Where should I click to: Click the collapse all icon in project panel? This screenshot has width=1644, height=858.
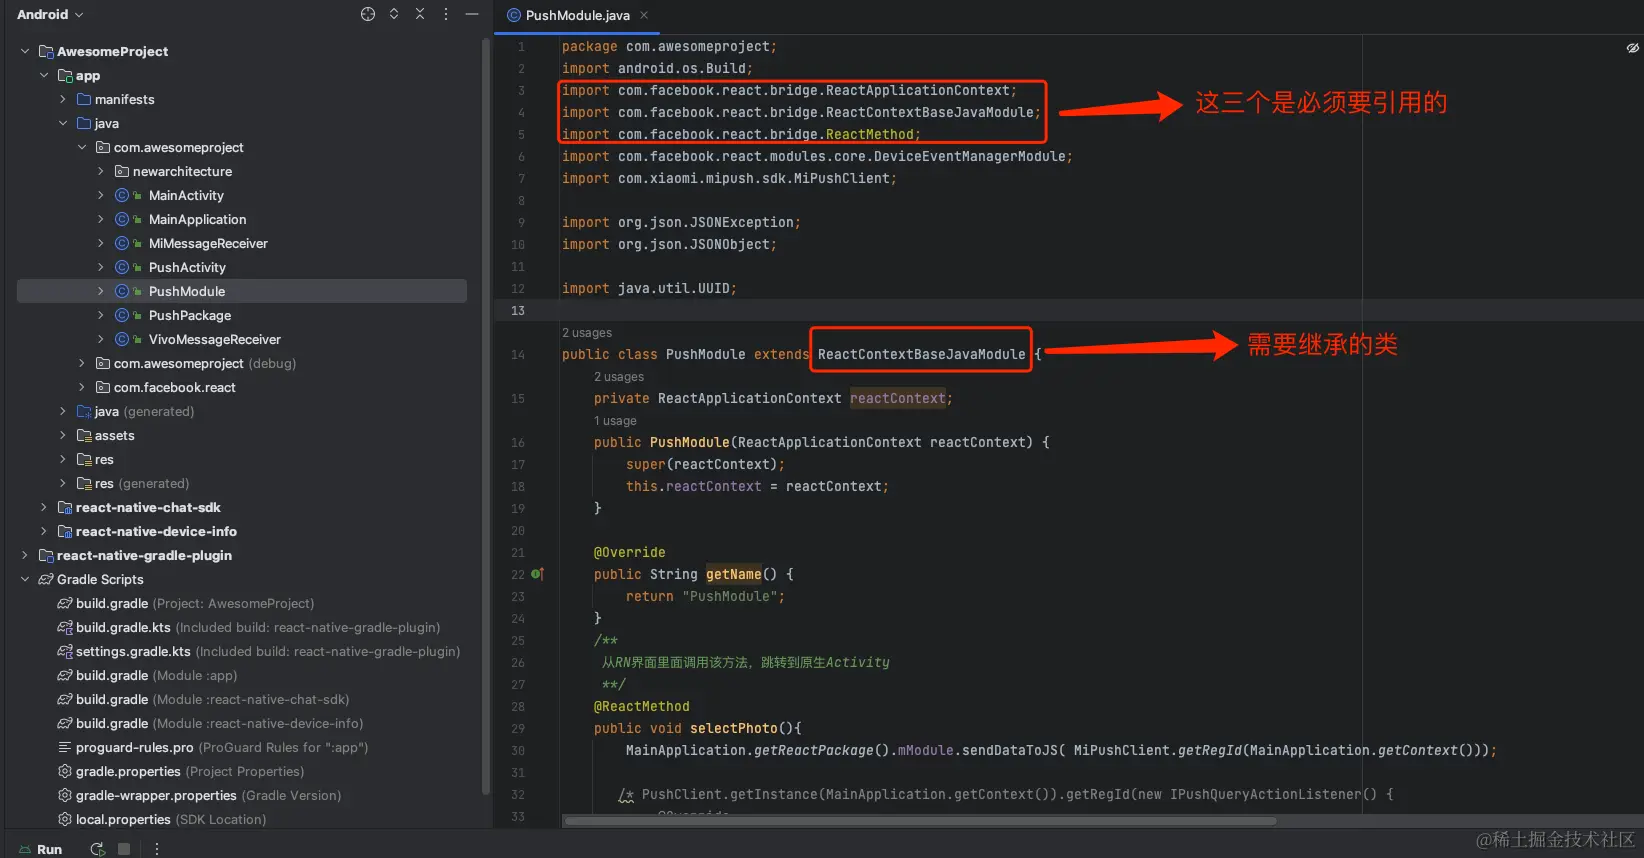420,14
